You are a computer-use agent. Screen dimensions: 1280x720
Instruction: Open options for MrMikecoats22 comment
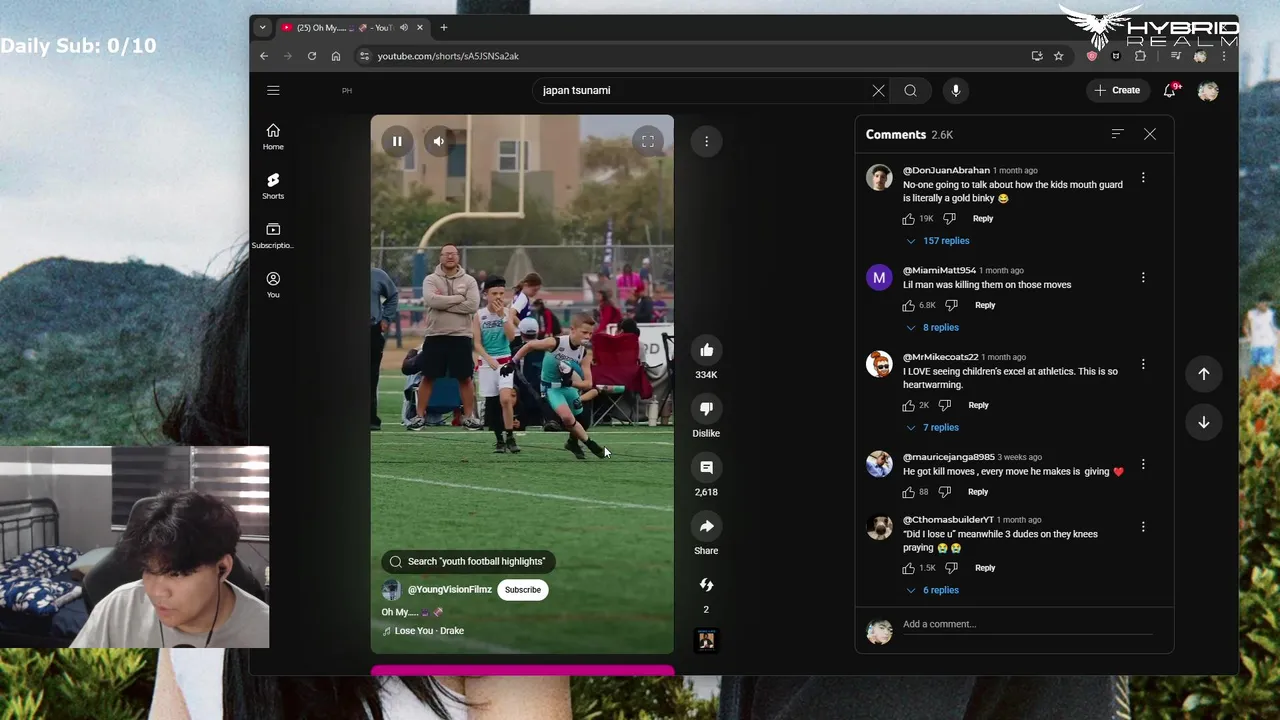[1143, 365]
